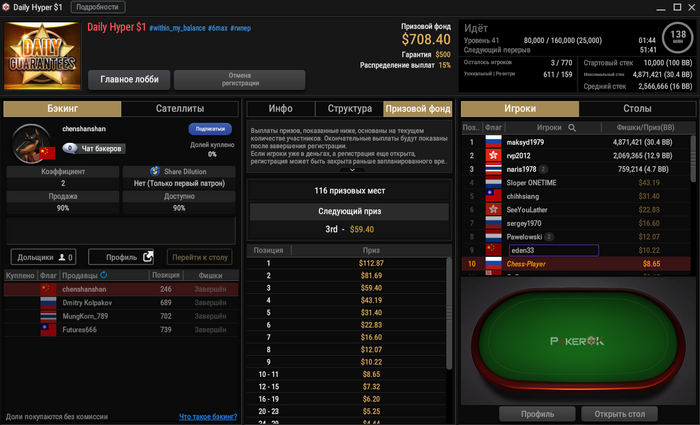This screenshot has width=700, height=425.
Task: Open the Share Dilution info icon
Action: click(155, 171)
